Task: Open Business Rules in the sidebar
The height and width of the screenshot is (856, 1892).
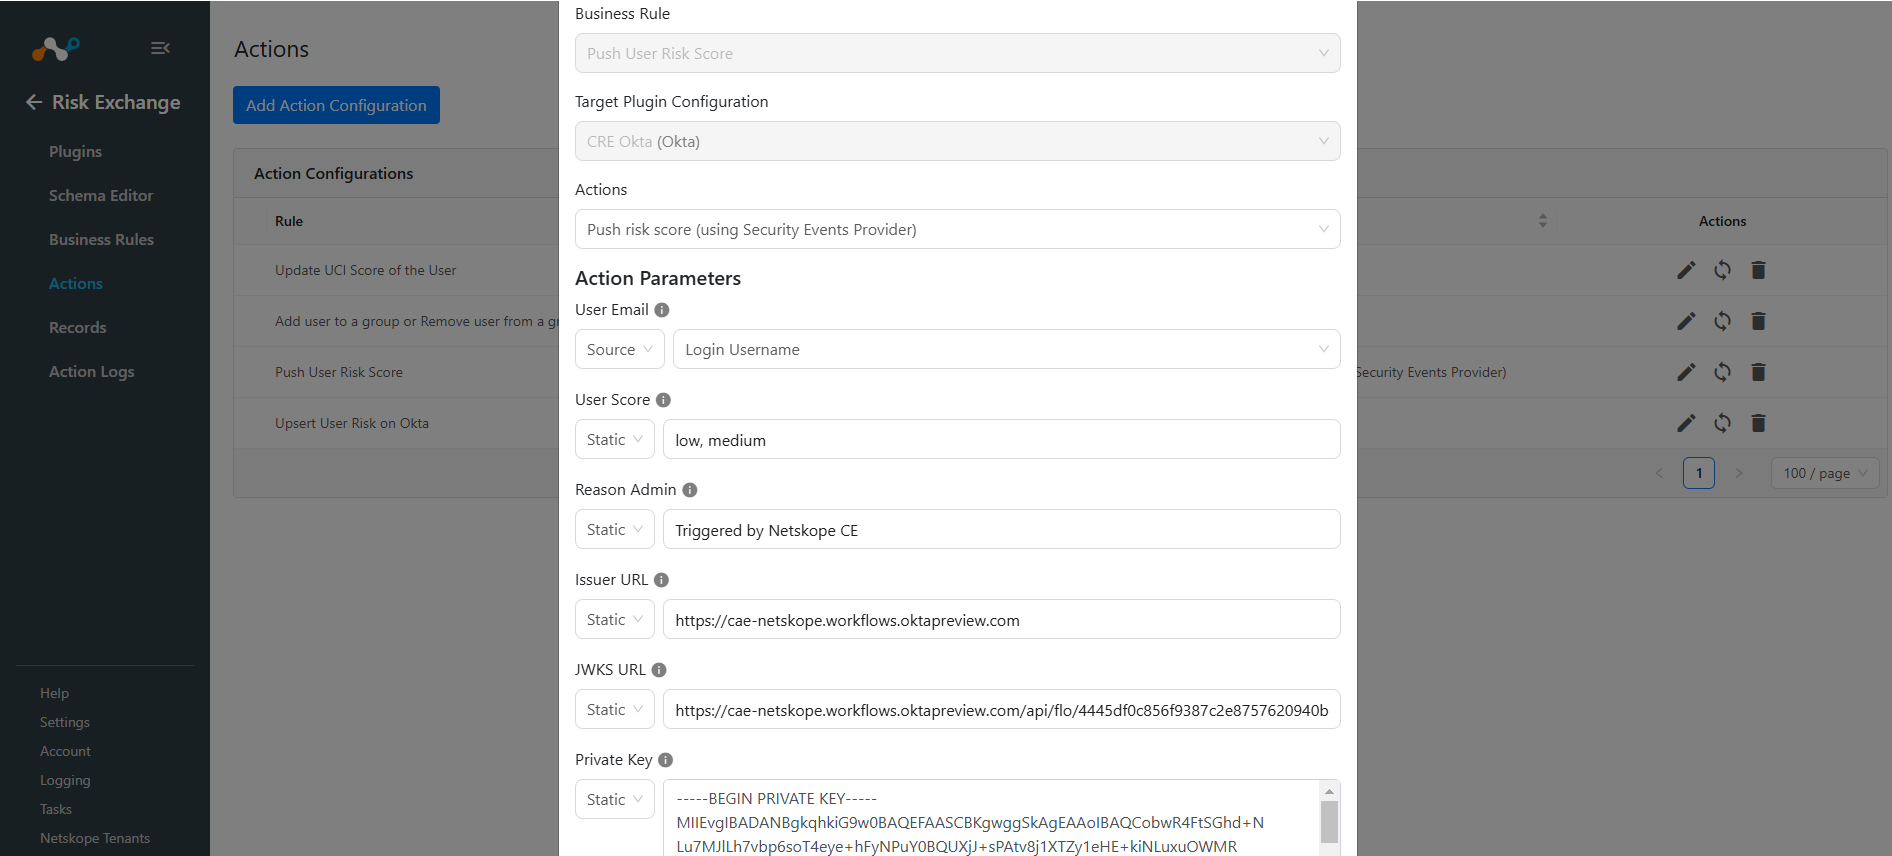Action: pyautogui.click(x=101, y=240)
